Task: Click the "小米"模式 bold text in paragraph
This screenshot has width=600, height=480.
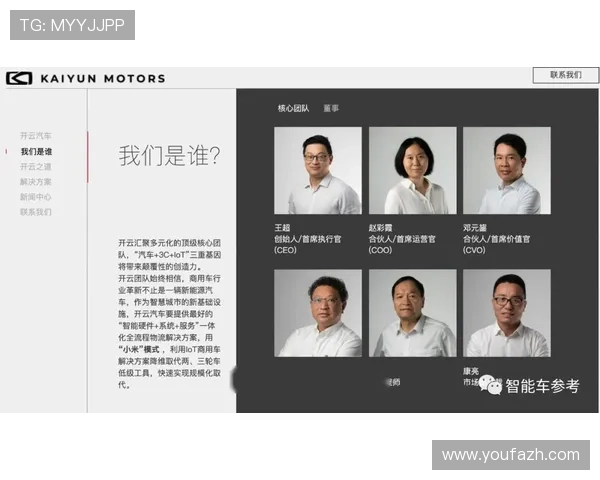Action: coord(139,349)
